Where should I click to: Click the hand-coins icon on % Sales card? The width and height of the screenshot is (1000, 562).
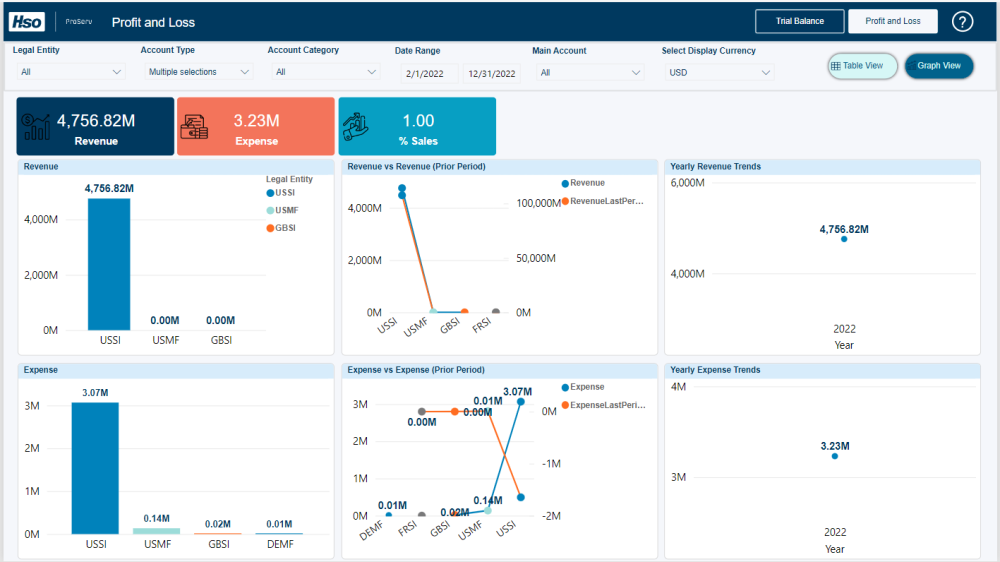point(355,126)
